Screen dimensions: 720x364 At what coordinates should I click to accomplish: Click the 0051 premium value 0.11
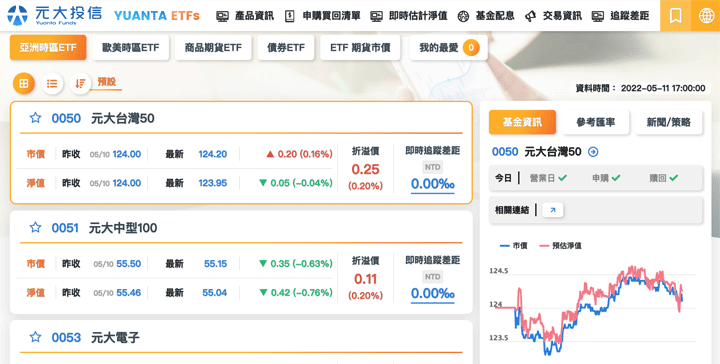coord(366,279)
